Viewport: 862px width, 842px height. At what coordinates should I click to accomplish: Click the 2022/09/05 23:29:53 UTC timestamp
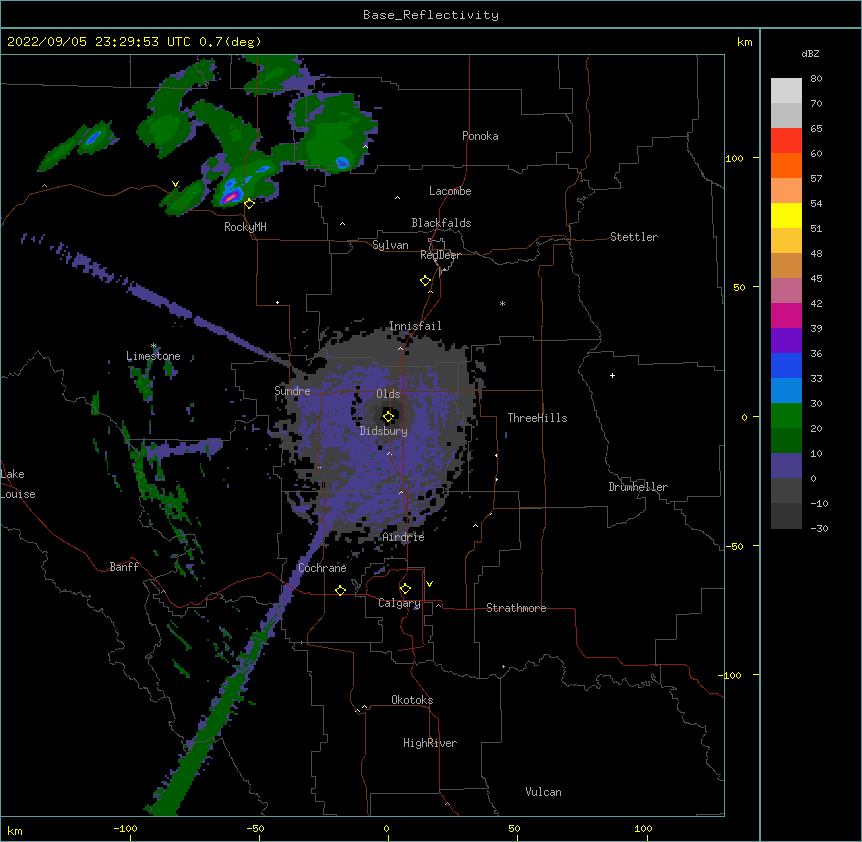[99, 42]
